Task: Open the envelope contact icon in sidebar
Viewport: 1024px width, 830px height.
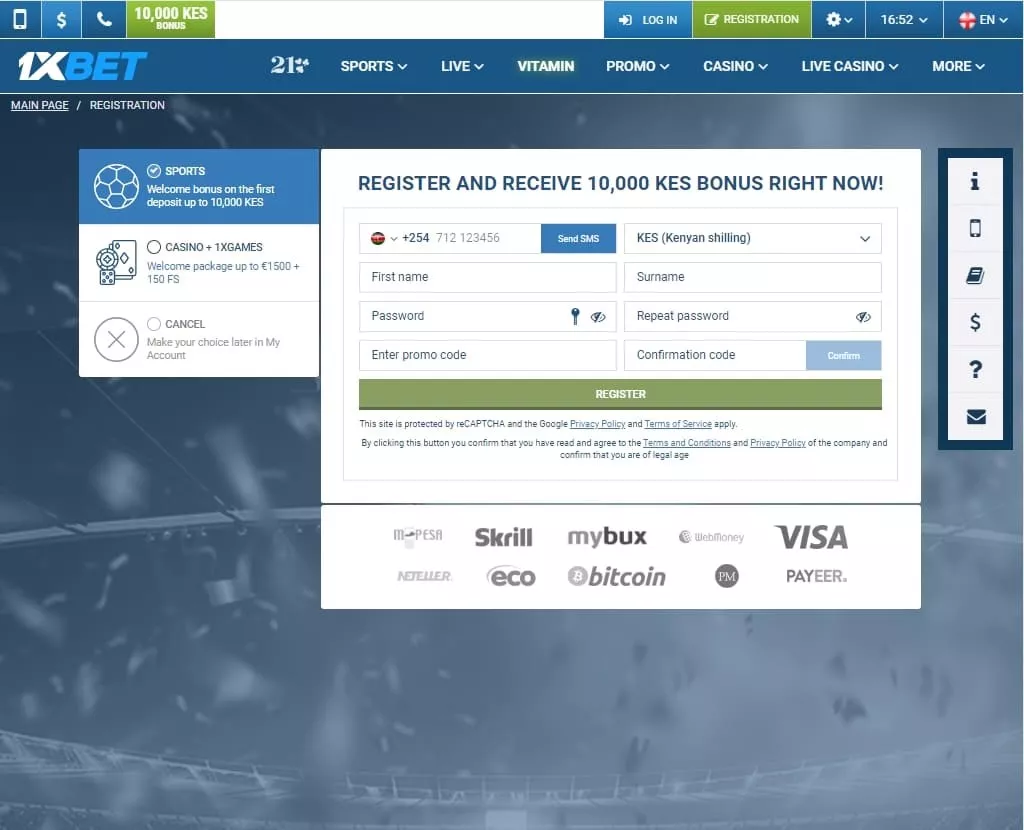Action: pyautogui.click(x=975, y=417)
